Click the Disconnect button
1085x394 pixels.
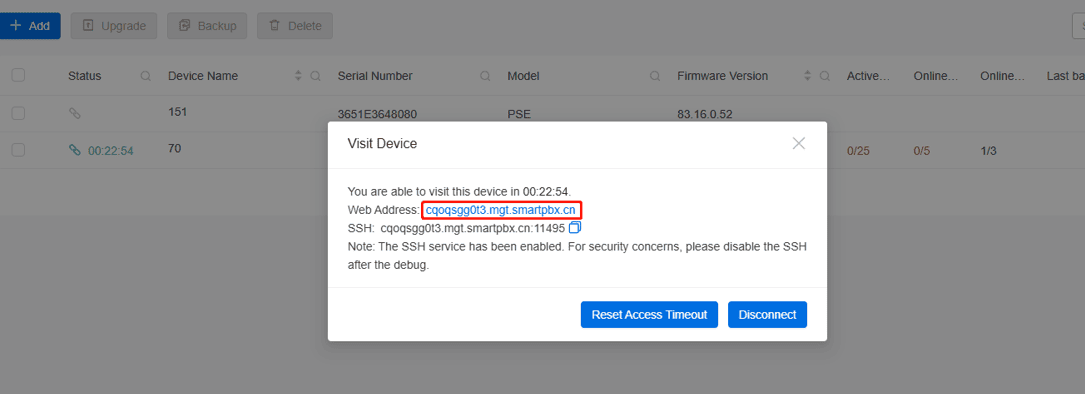click(x=767, y=314)
